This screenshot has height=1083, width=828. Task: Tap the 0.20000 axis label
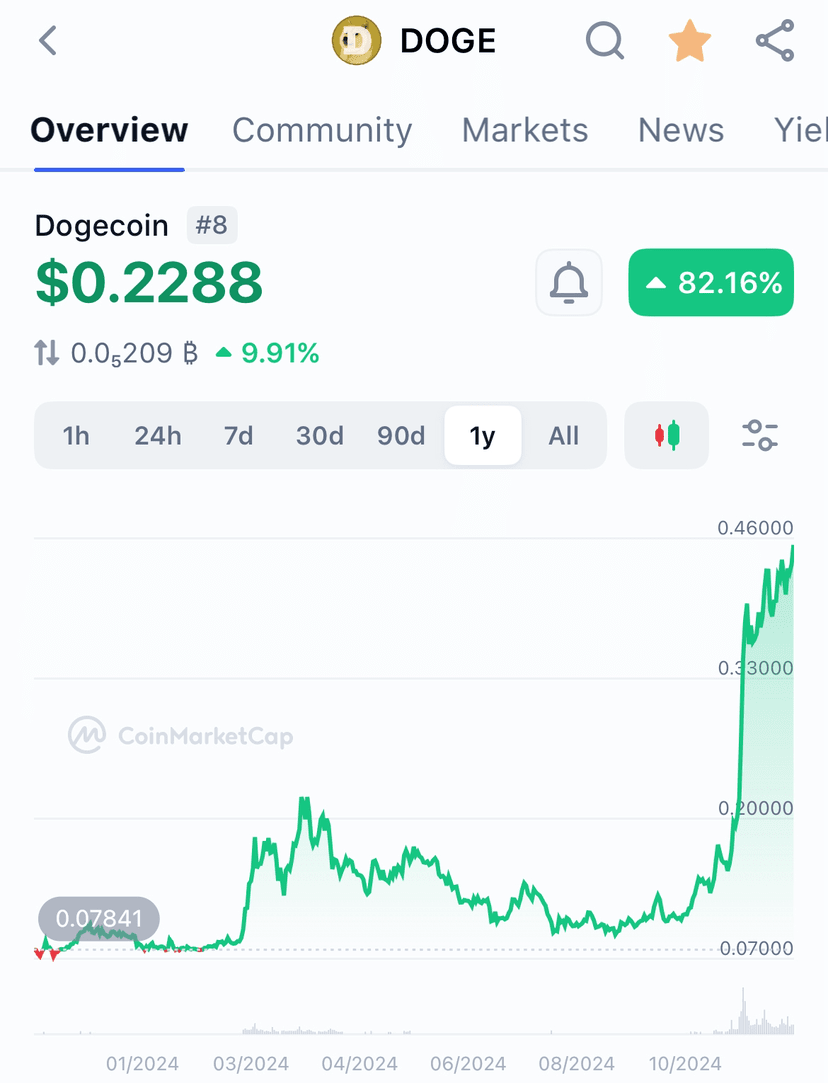(755, 808)
